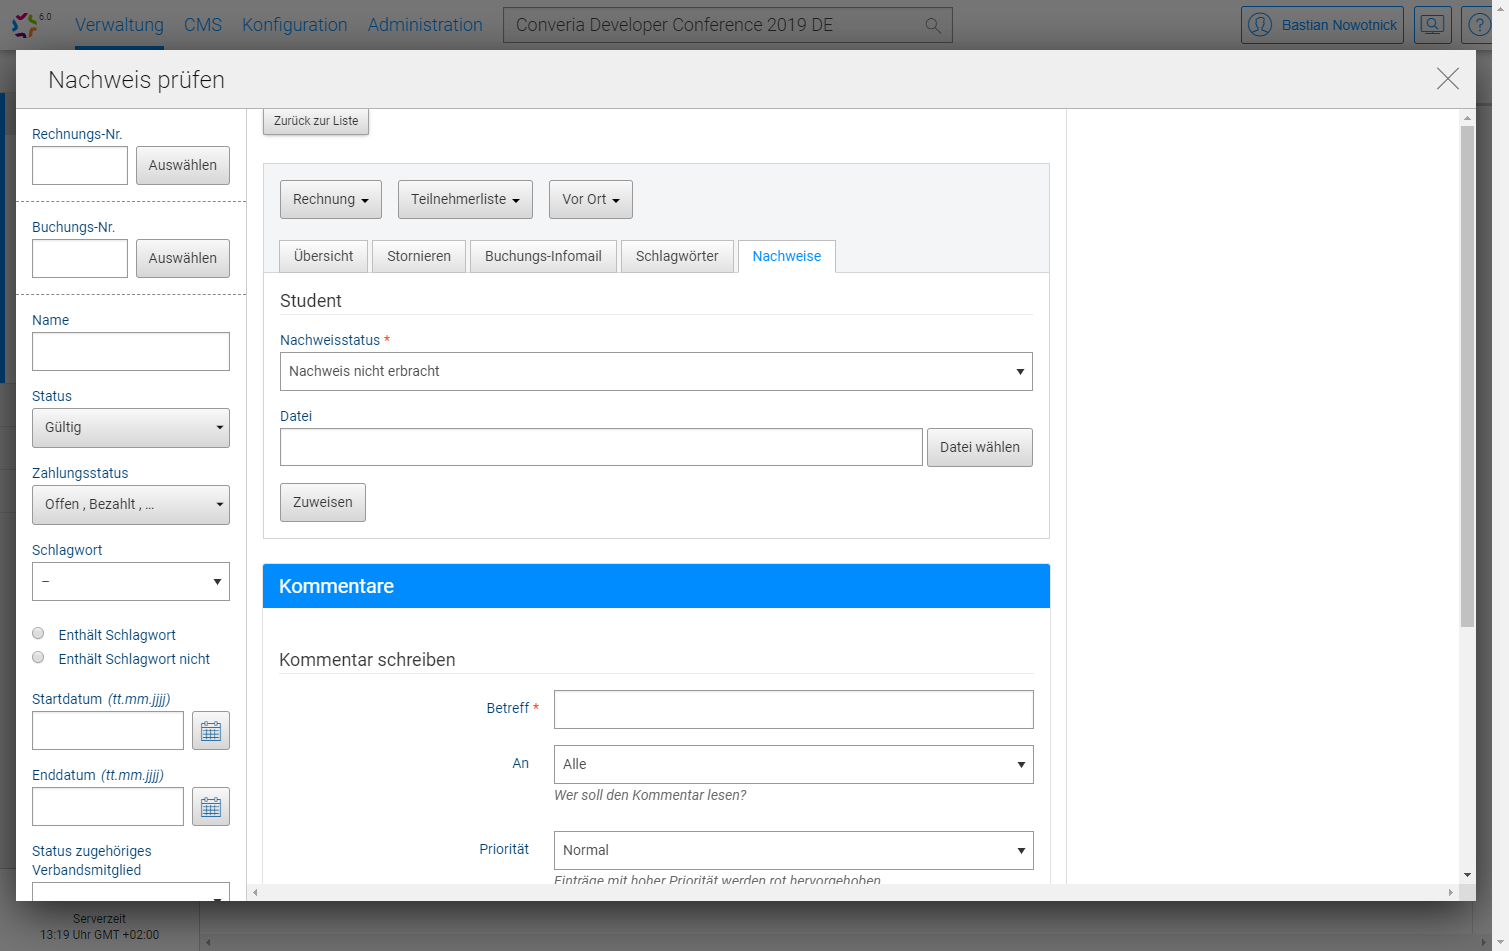Screen dimensions: 1509x951
Task: Expand the Priorität dropdown
Action: pyautogui.click(x=793, y=851)
